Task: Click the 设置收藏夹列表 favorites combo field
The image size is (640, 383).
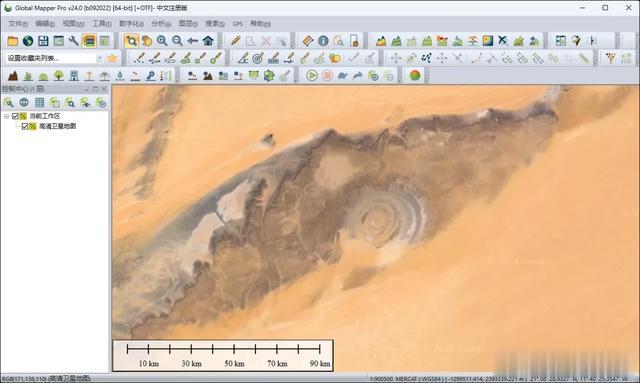Action: (x=51, y=58)
